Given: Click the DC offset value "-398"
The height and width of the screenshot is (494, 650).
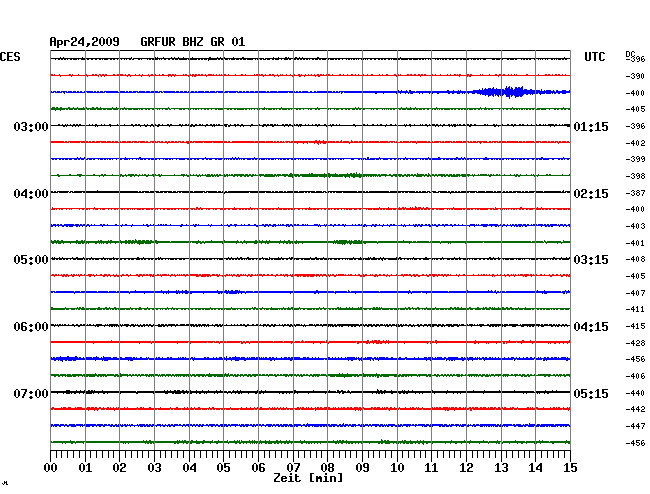Looking at the screenshot, I should point(635,176).
